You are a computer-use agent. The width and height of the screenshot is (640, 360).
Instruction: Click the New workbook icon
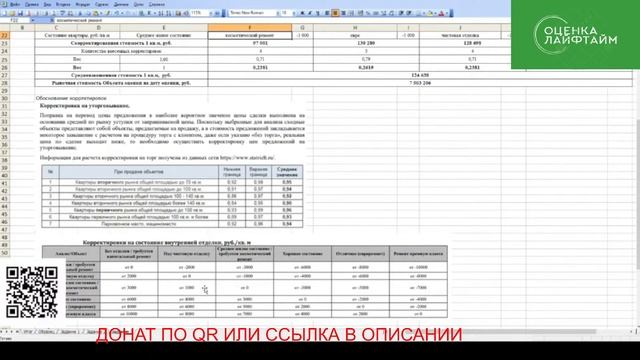(x=4, y=13)
